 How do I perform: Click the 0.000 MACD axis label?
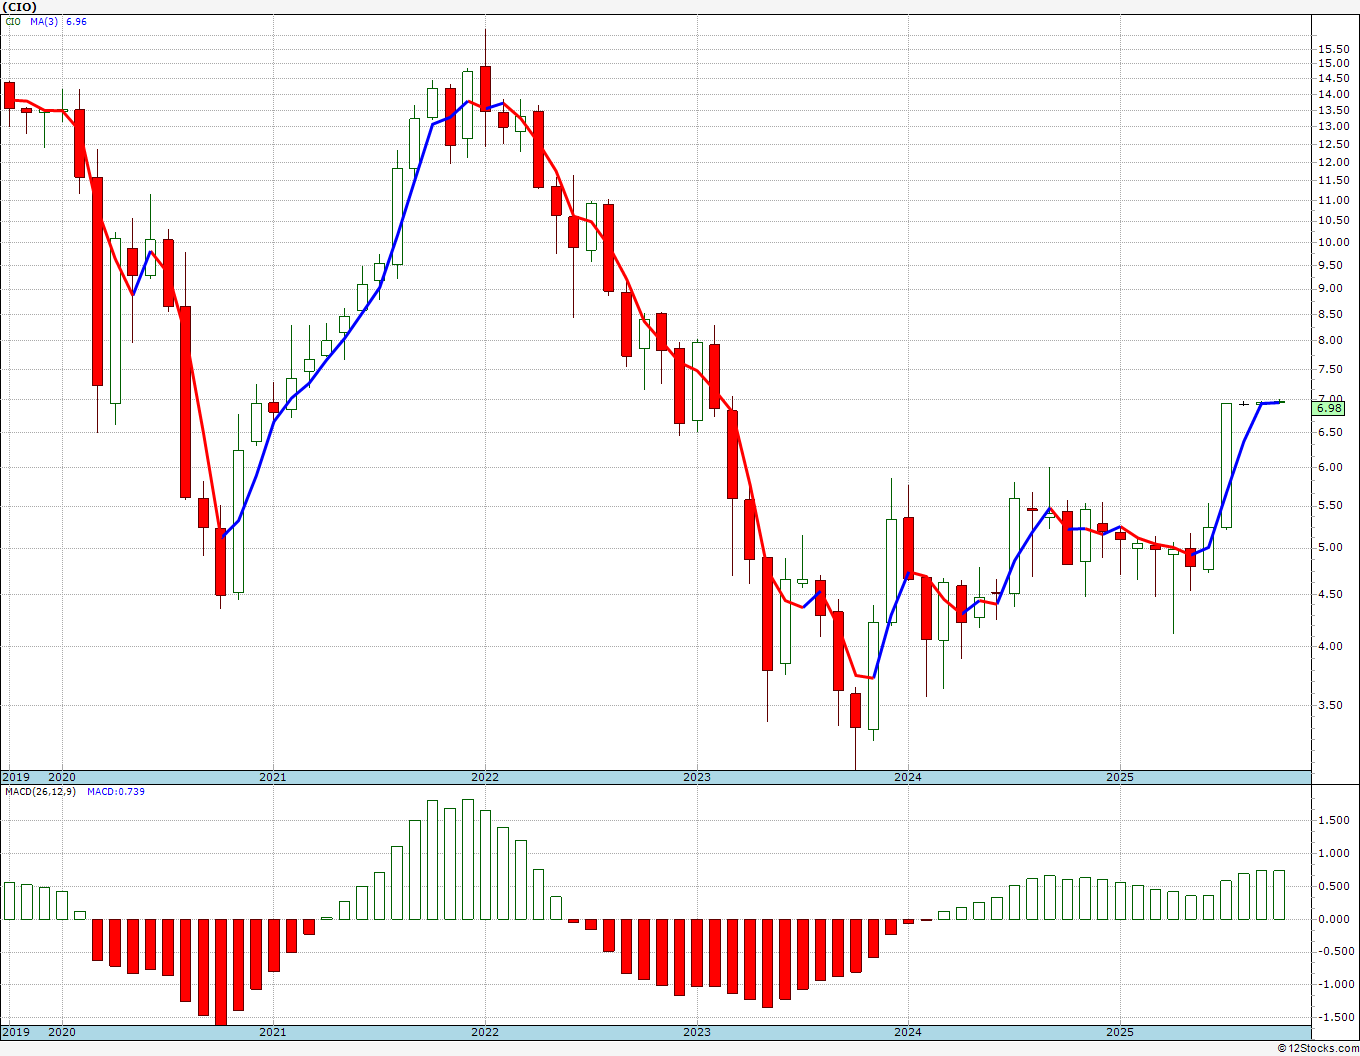point(1335,919)
